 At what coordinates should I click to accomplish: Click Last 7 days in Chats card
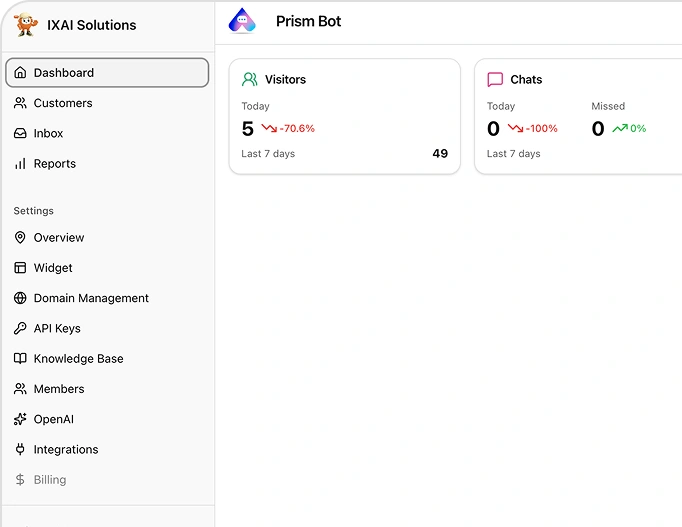513,153
